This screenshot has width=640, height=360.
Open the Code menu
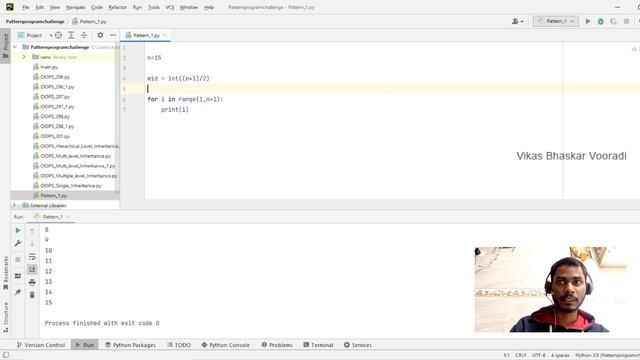[x=97, y=7]
